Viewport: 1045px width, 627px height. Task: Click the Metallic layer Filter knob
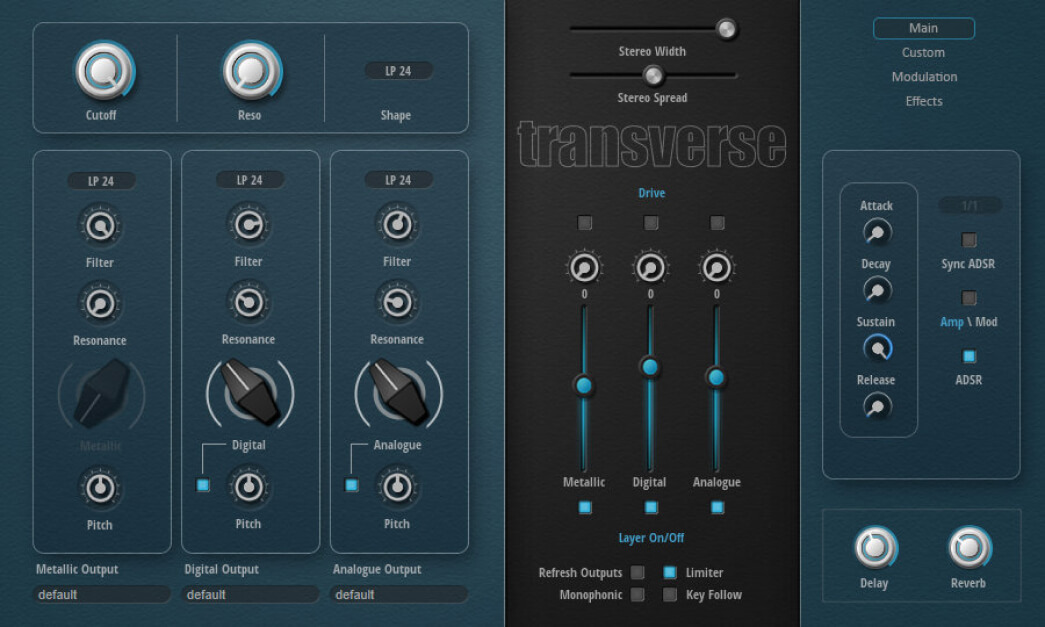pos(100,227)
